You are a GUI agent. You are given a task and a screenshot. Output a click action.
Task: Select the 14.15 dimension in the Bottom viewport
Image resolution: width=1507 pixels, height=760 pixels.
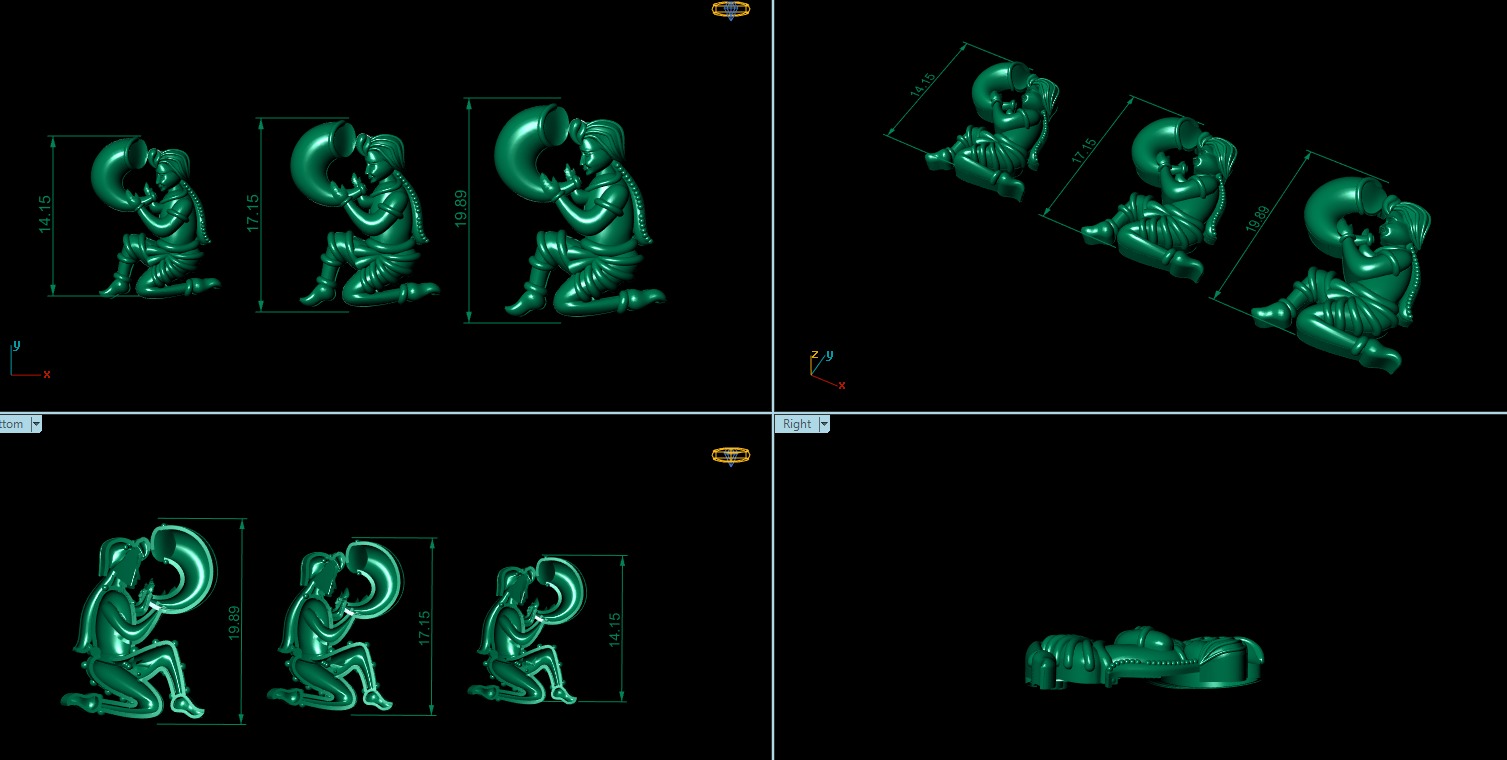tap(614, 629)
